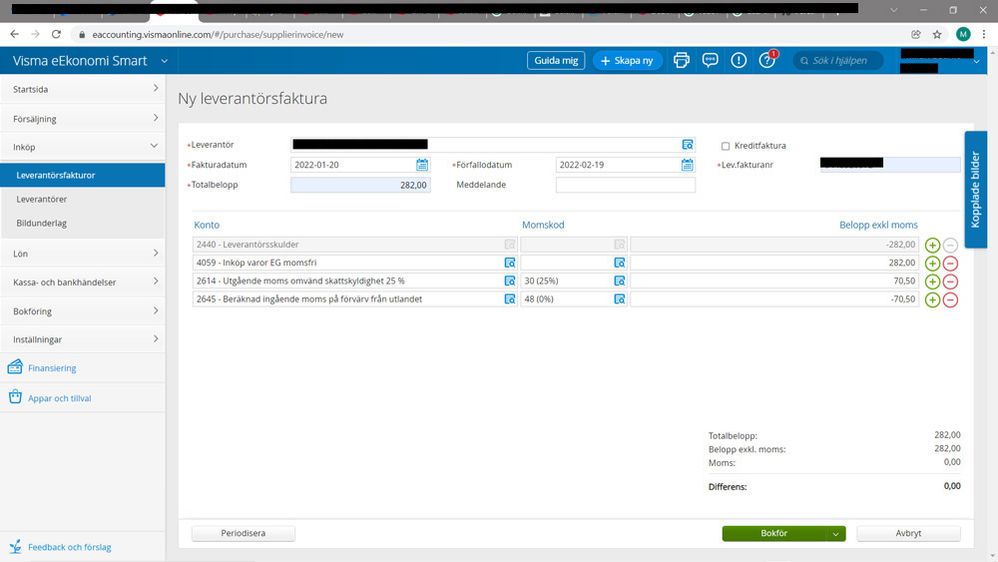Image resolution: width=998 pixels, height=562 pixels.
Task: Expand the Bokför dropdown arrow
Action: point(835,534)
